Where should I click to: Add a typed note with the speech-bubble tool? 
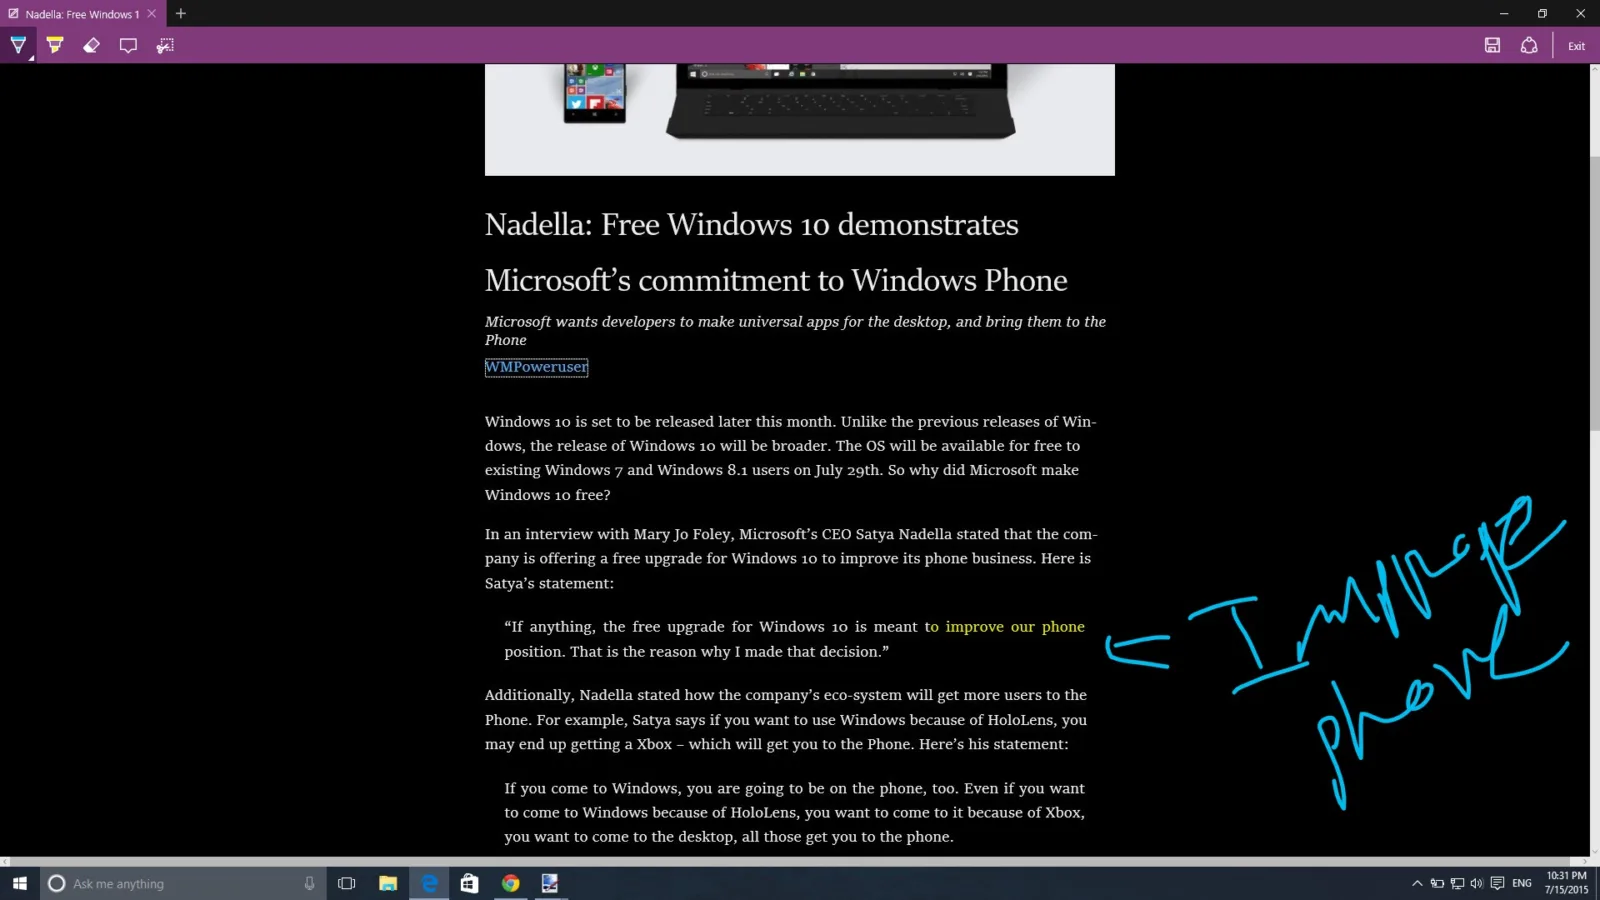pyautogui.click(x=128, y=45)
